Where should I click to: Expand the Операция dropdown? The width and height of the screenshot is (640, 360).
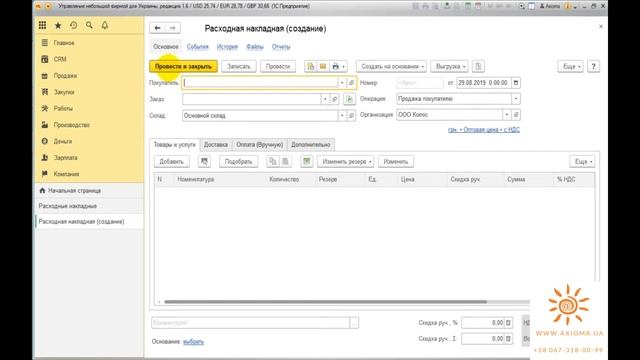click(516, 99)
